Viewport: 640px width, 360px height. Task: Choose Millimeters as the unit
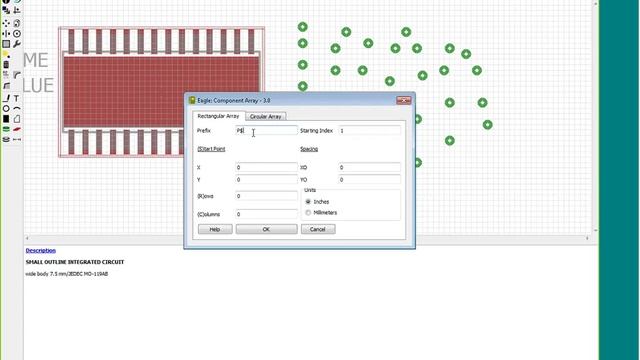(308, 213)
